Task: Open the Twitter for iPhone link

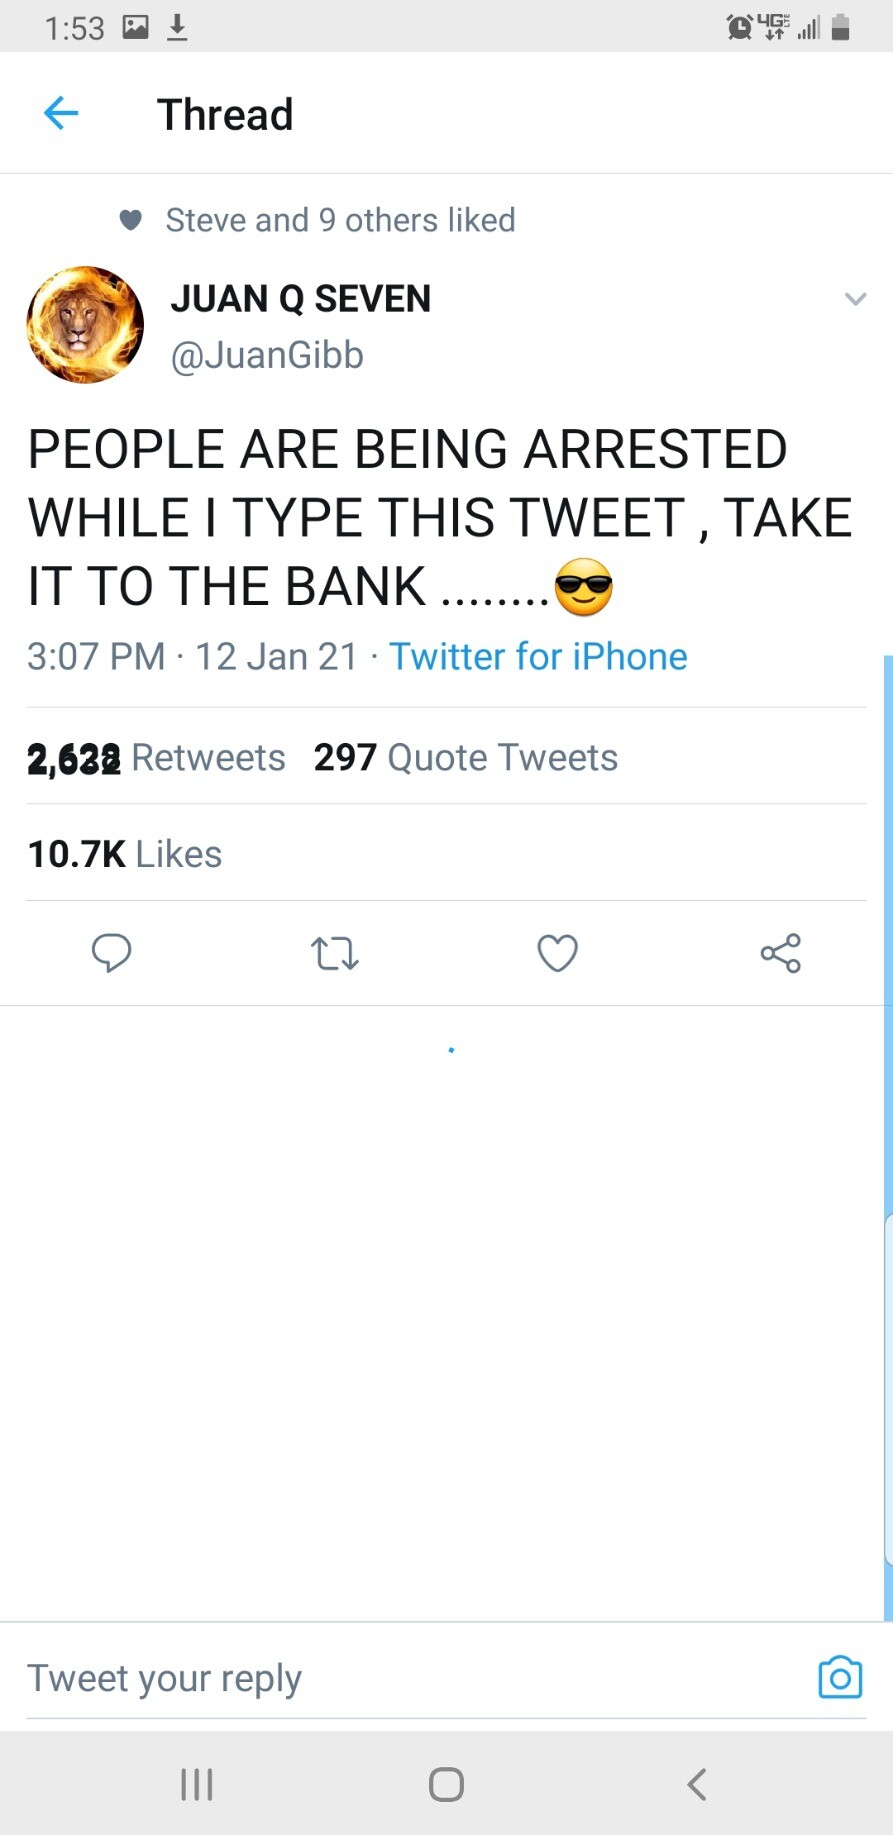Action: (x=538, y=657)
